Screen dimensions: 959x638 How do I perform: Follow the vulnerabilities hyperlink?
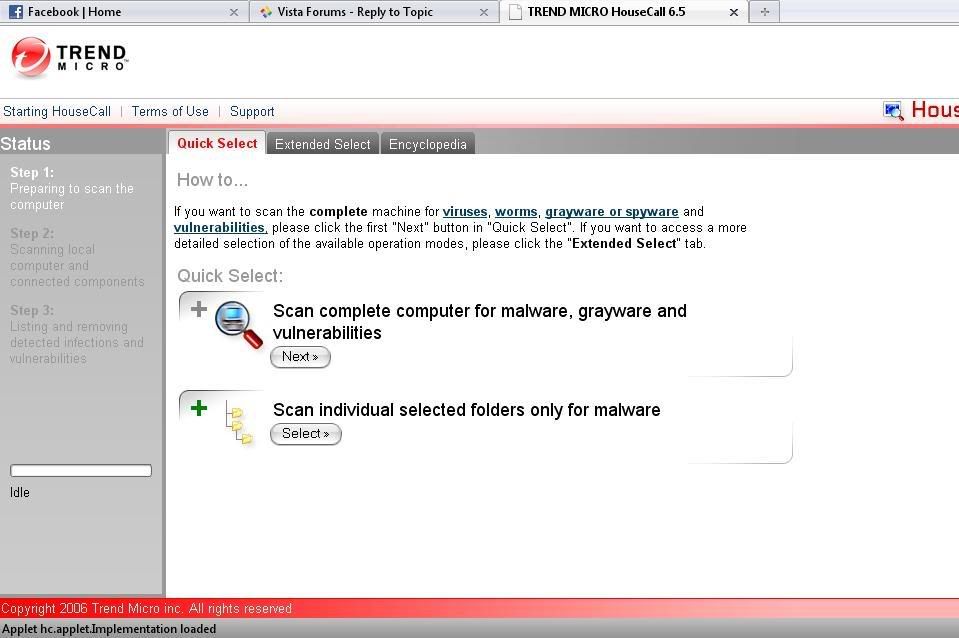pos(220,228)
